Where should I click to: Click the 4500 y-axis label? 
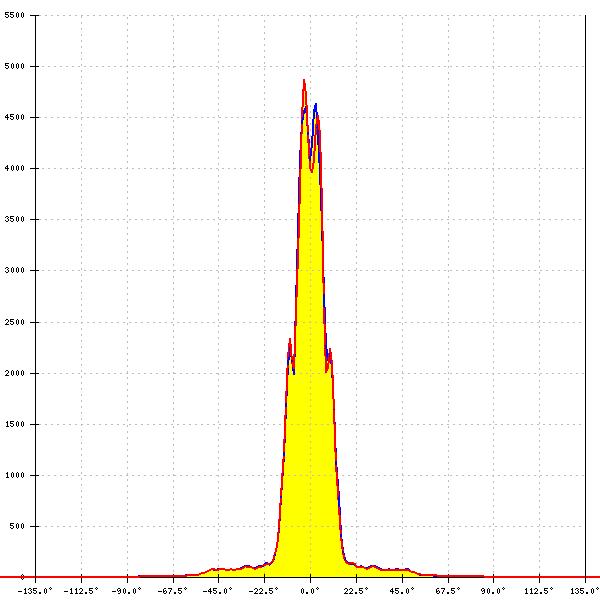pos(15,118)
